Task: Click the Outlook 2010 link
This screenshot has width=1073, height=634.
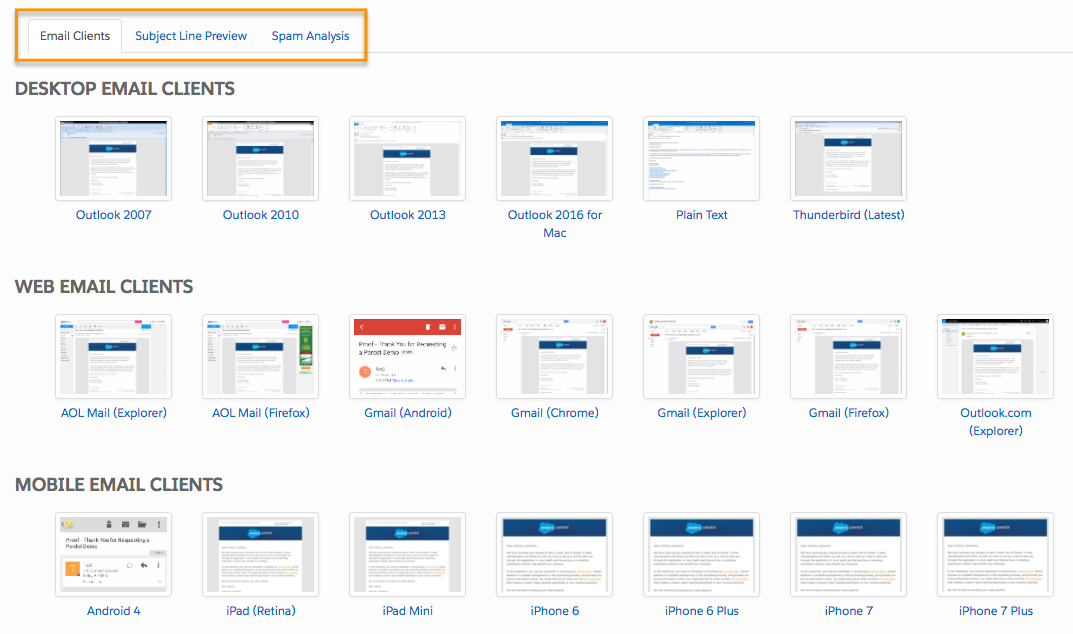Action: tap(261, 215)
